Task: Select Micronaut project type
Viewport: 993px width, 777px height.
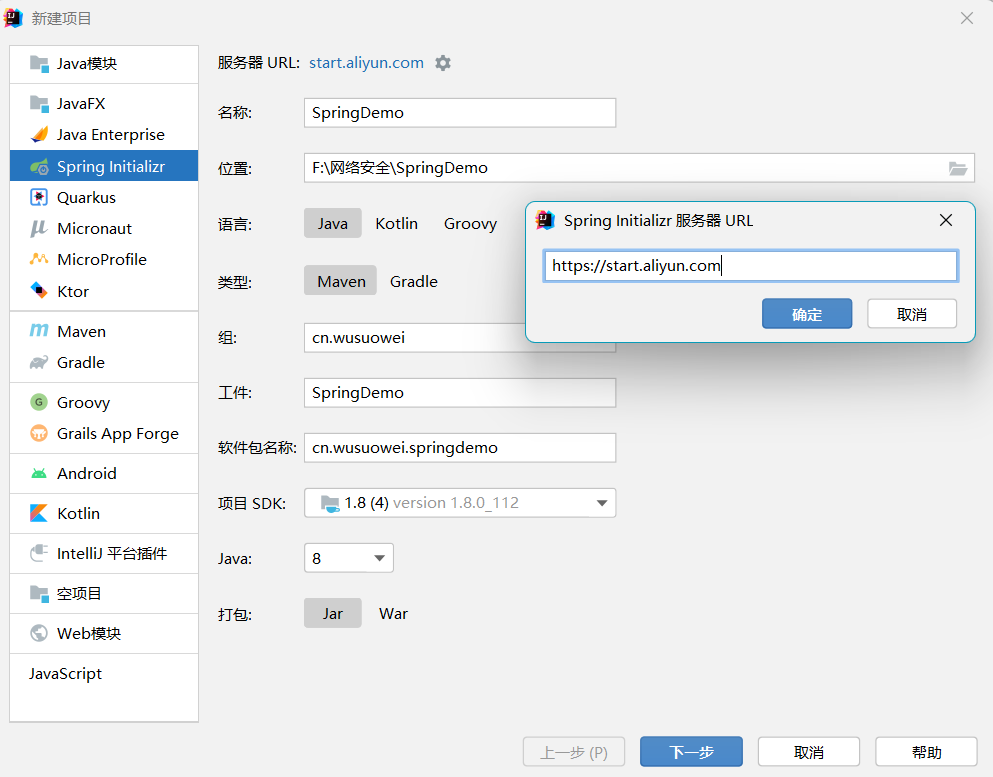Action: [104, 228]
